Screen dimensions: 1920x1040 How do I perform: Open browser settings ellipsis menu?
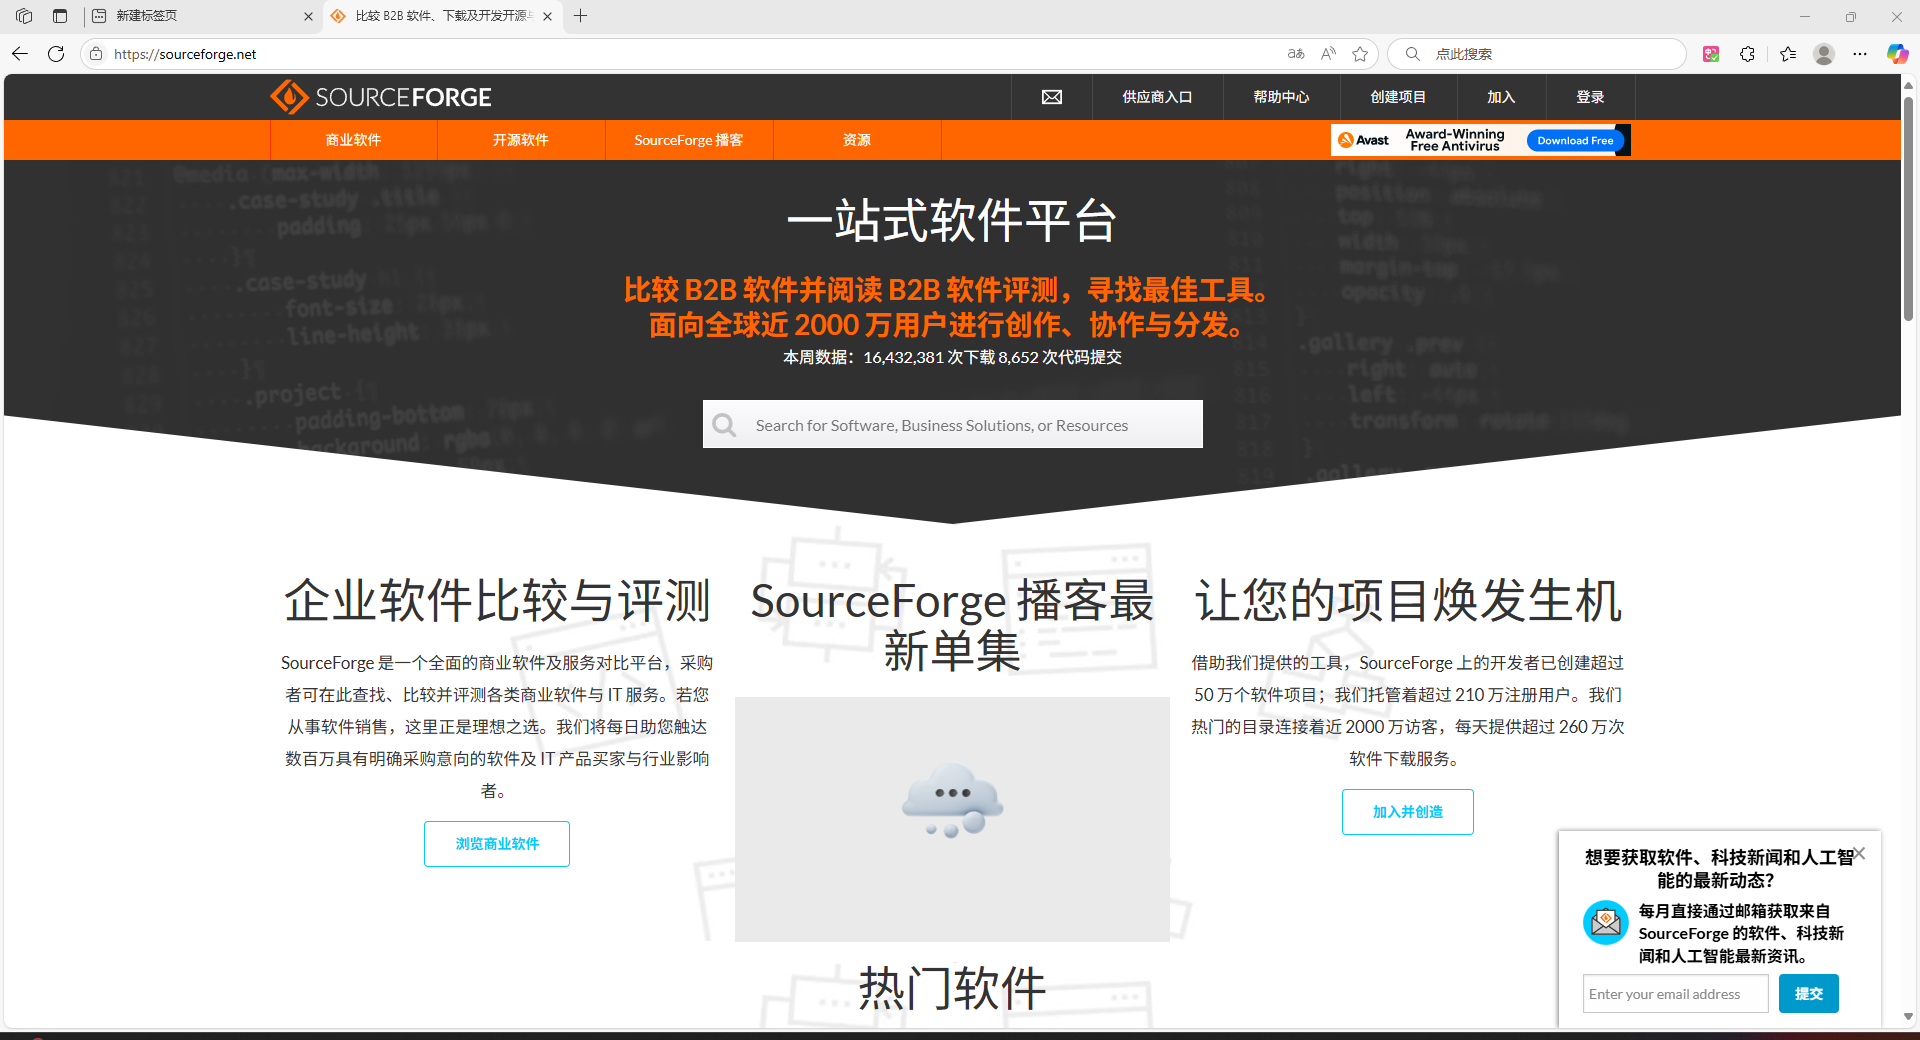pos(1860,54)
